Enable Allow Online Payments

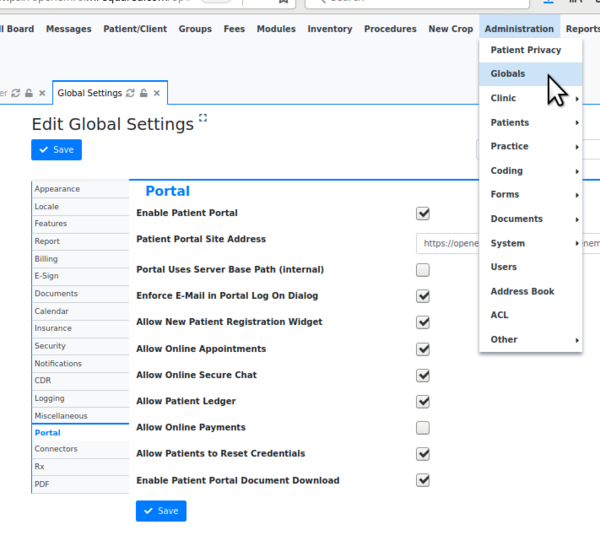tap(423, 427)
